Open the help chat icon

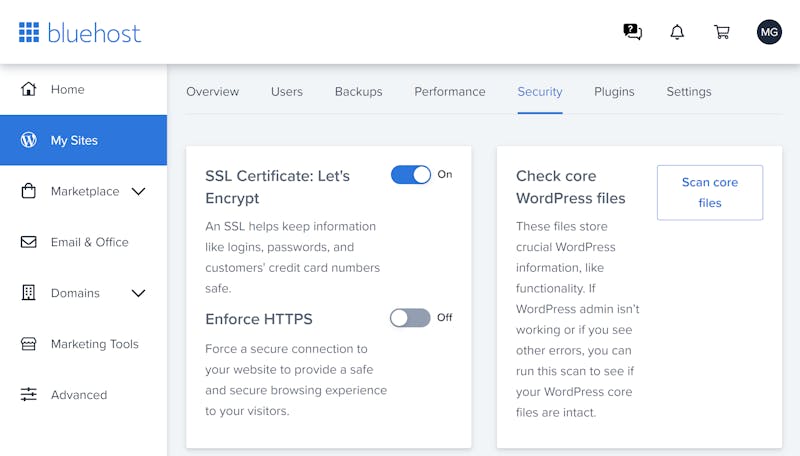(633, 32)
